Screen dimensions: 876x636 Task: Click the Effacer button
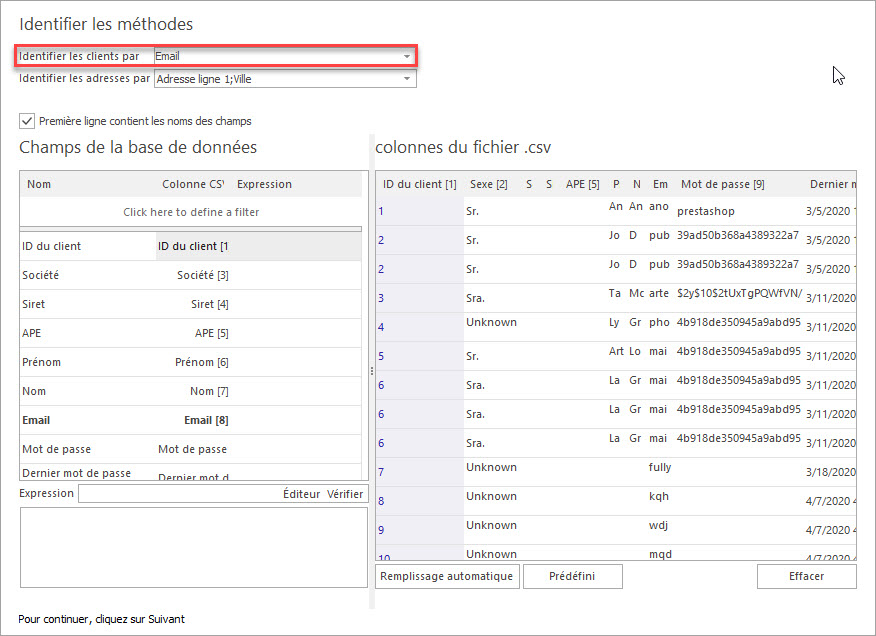pyautogui.click(x=806, y=576)
